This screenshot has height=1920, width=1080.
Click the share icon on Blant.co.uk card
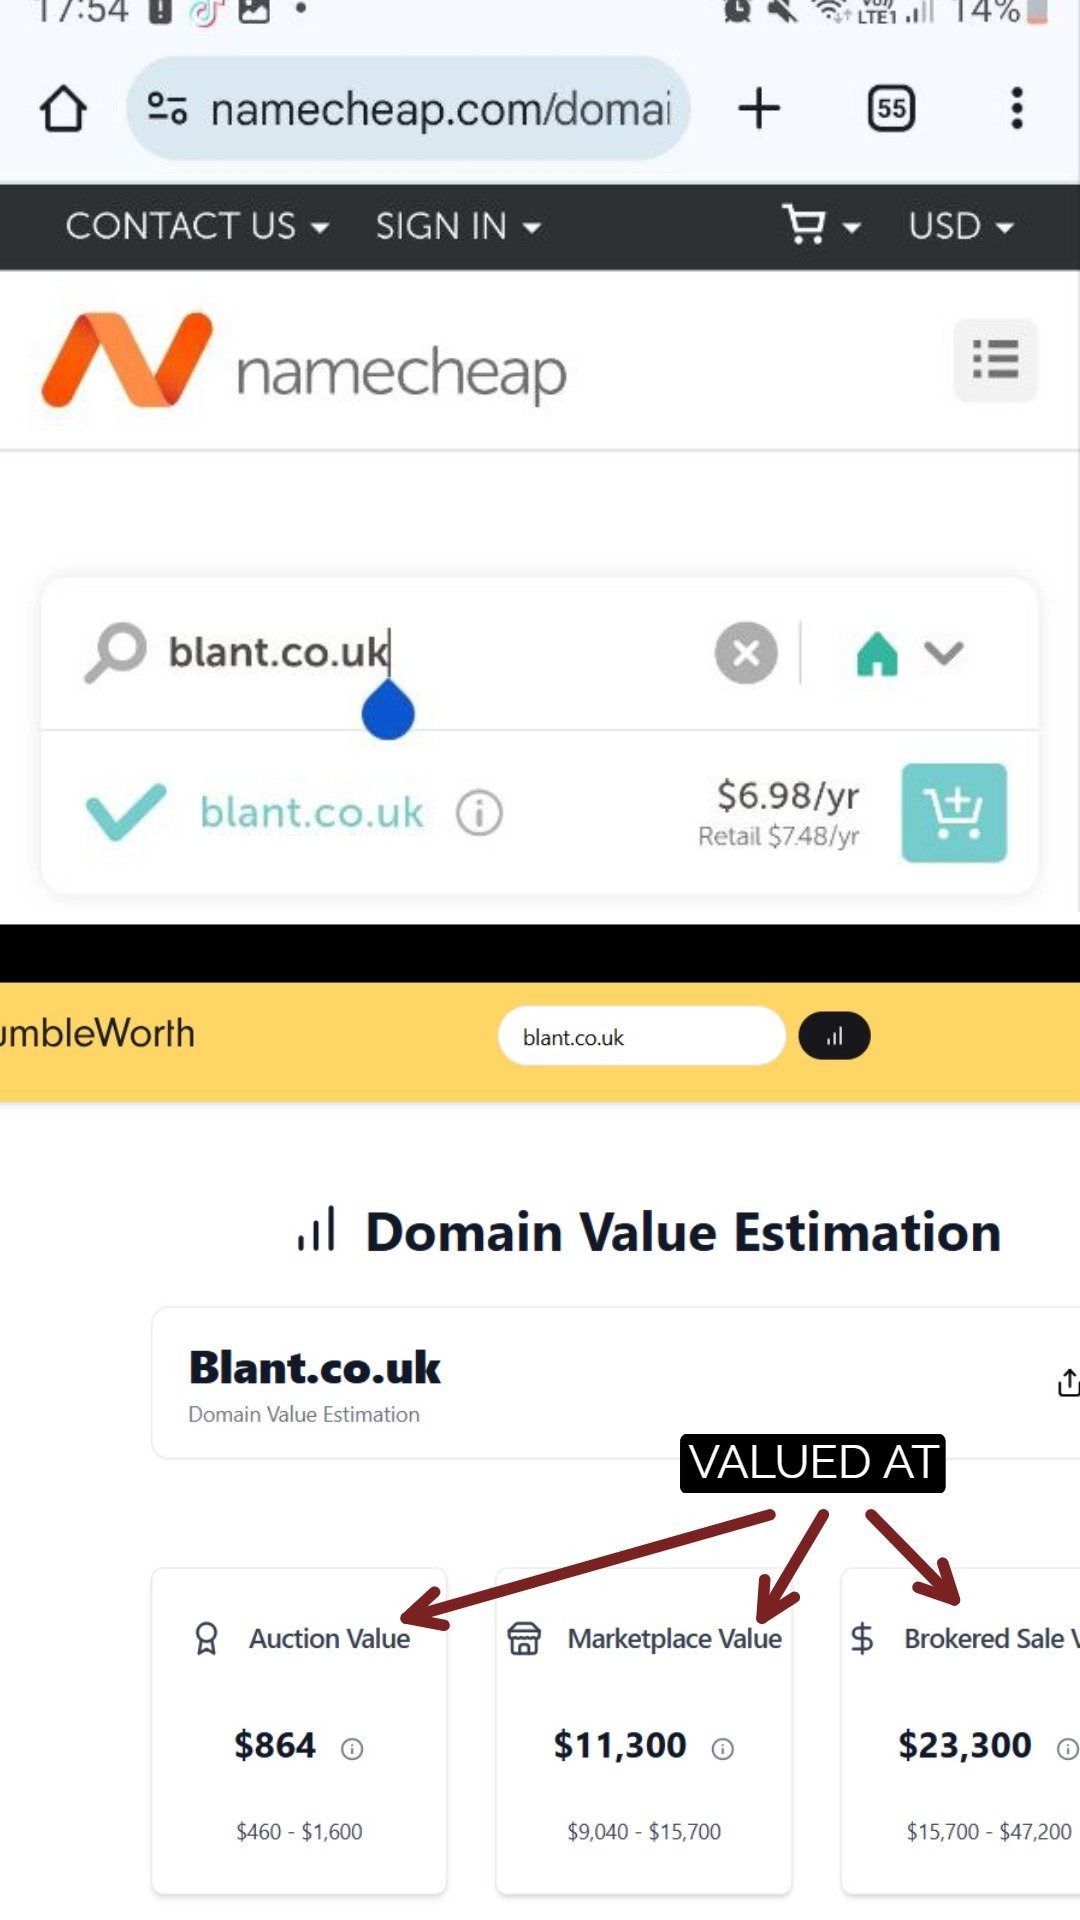[1068, 1383]
